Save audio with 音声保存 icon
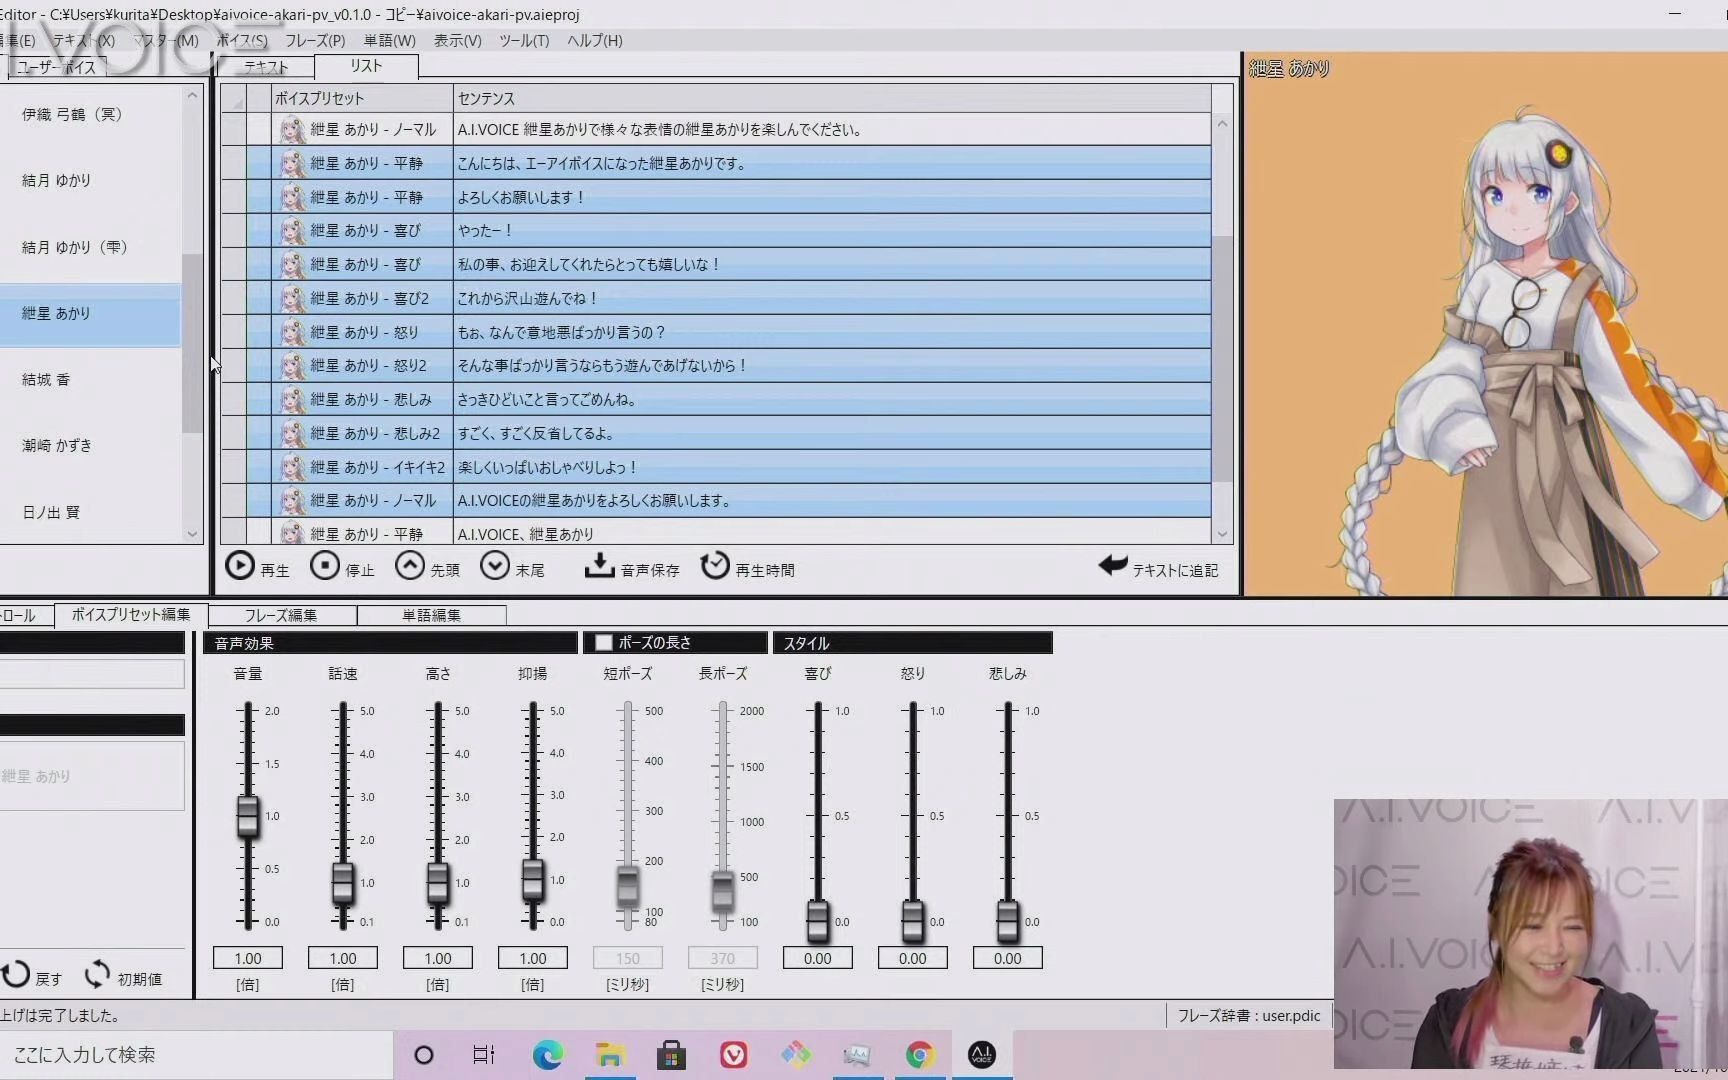The width and height of the screenshot is (1728, 1080). click(599, 566)
